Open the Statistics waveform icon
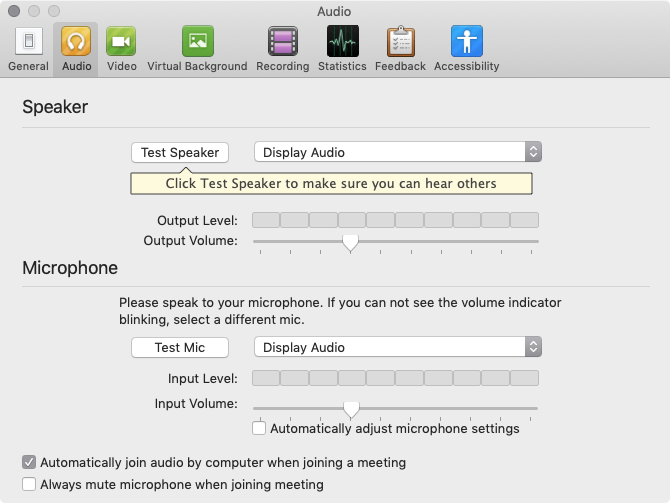This screenshot has width=670, height=503. coord(343,41)
